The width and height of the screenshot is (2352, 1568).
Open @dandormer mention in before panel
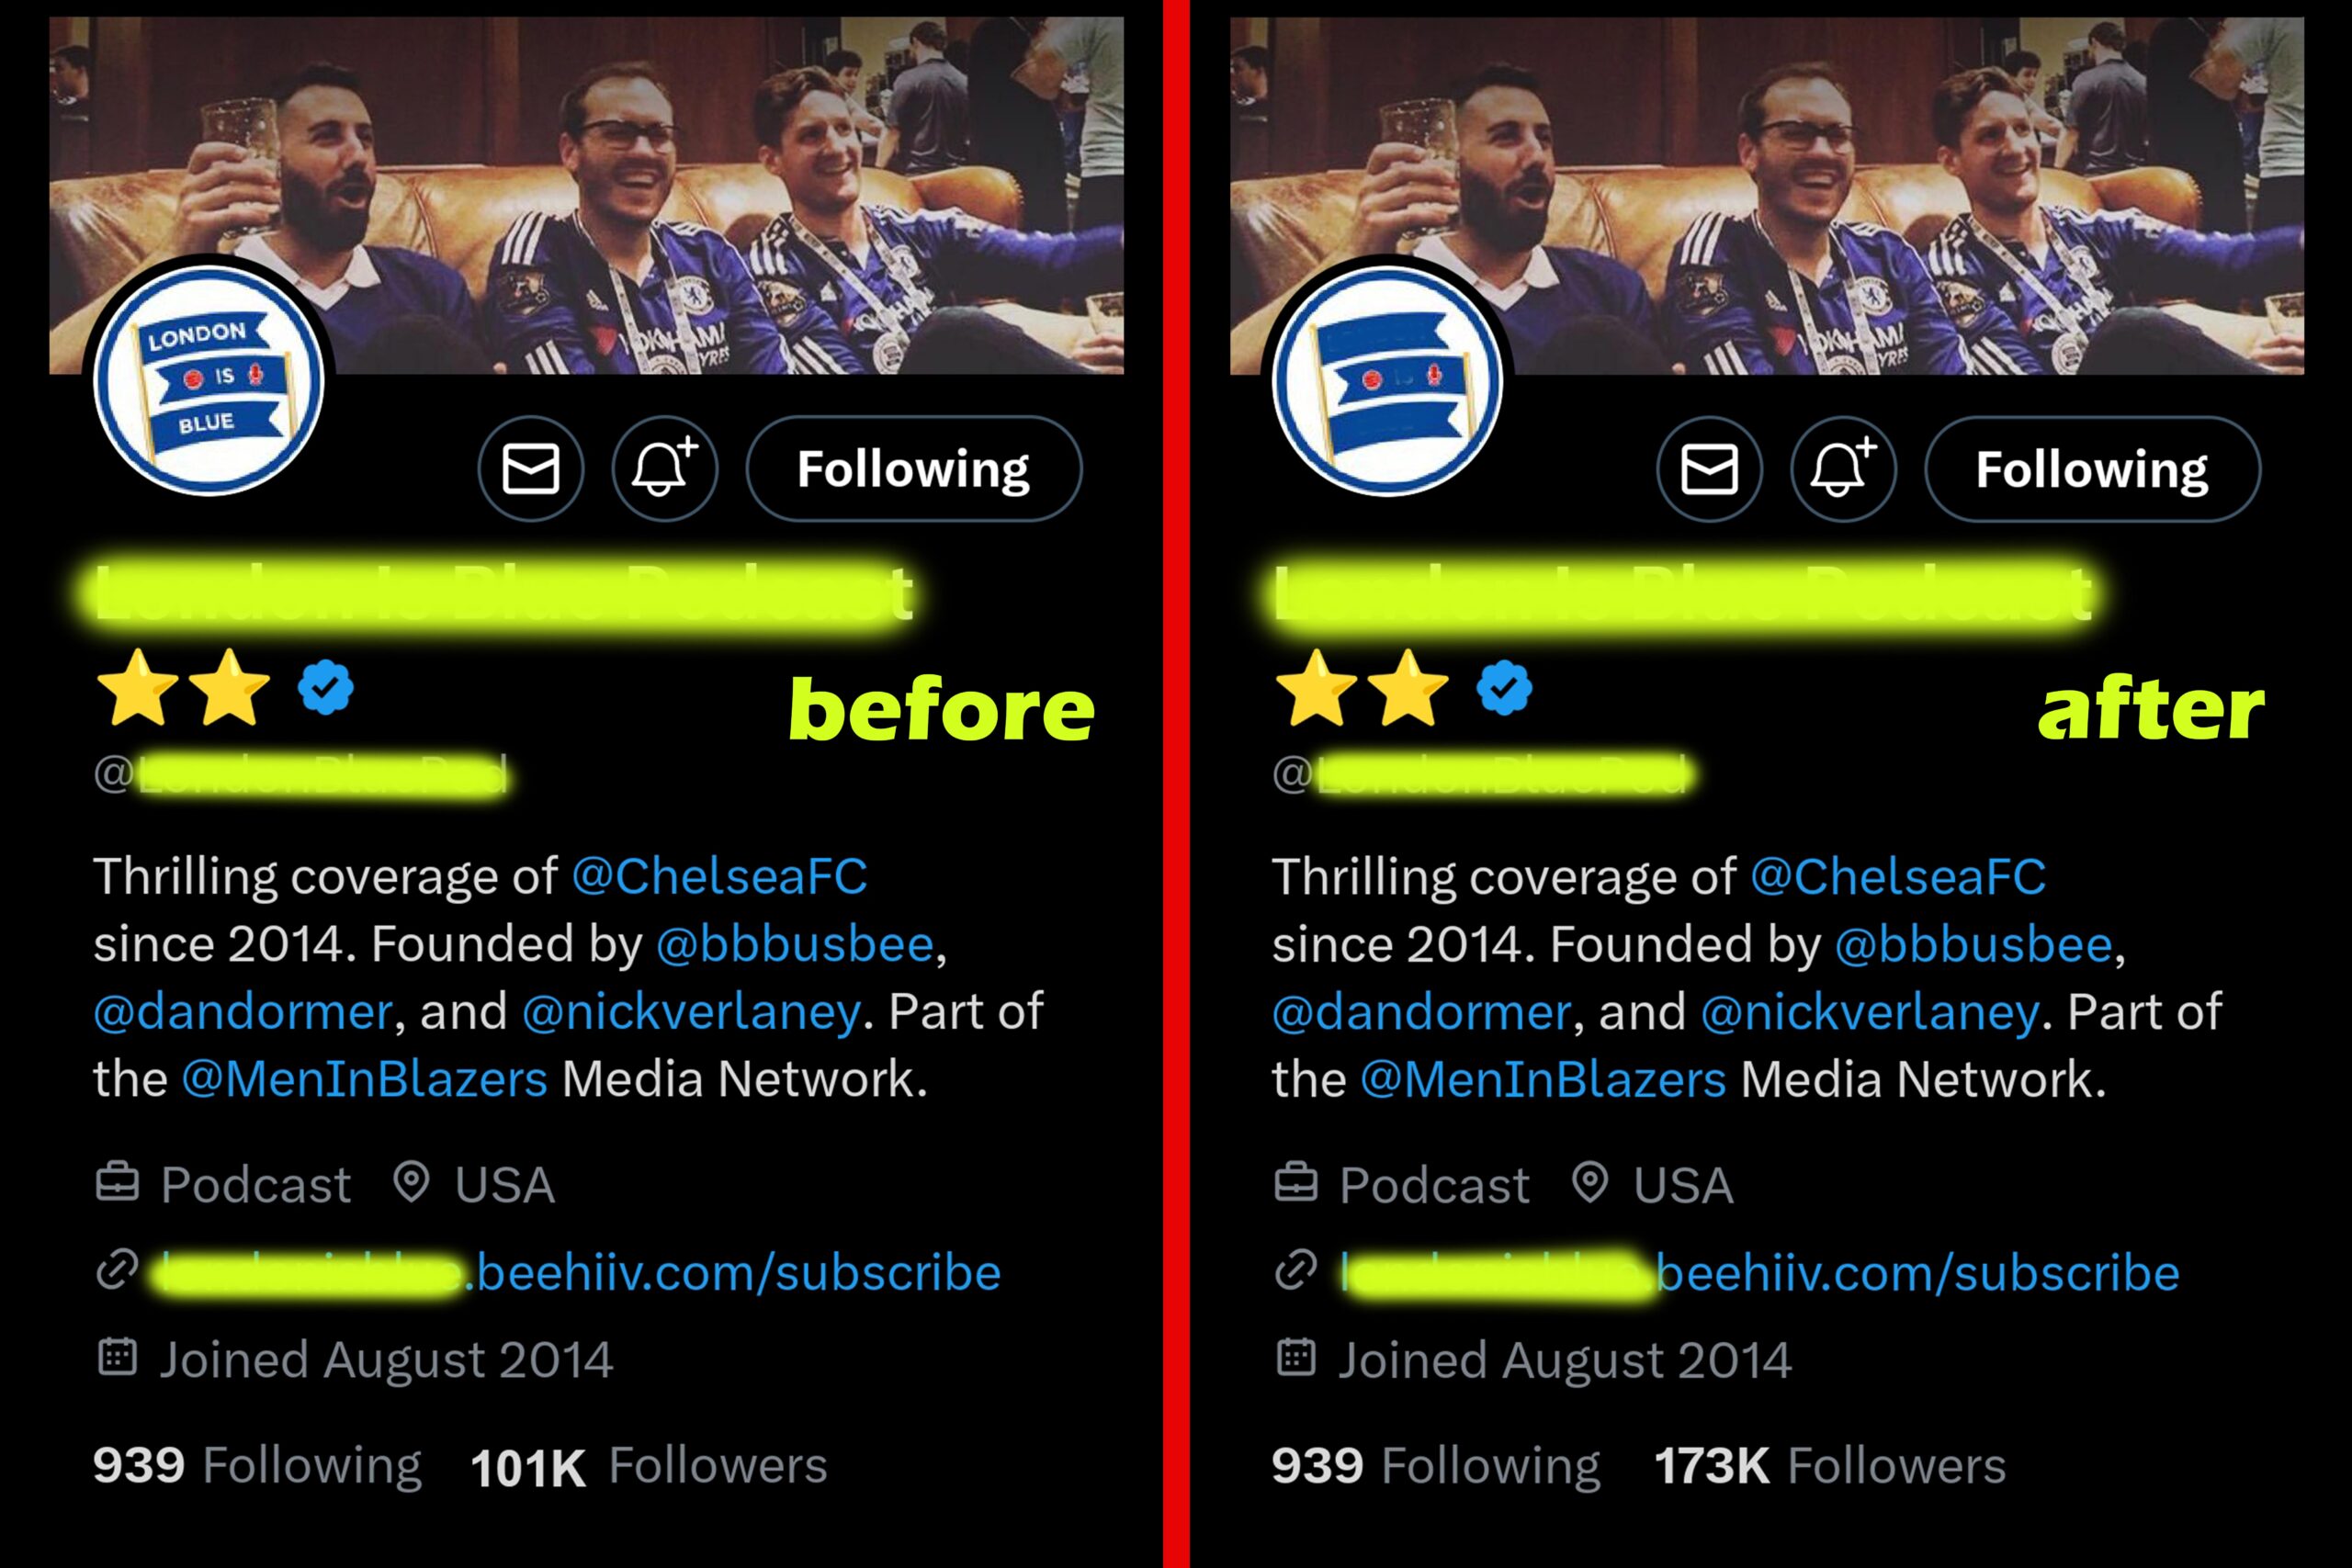(x=243, y=1012)
